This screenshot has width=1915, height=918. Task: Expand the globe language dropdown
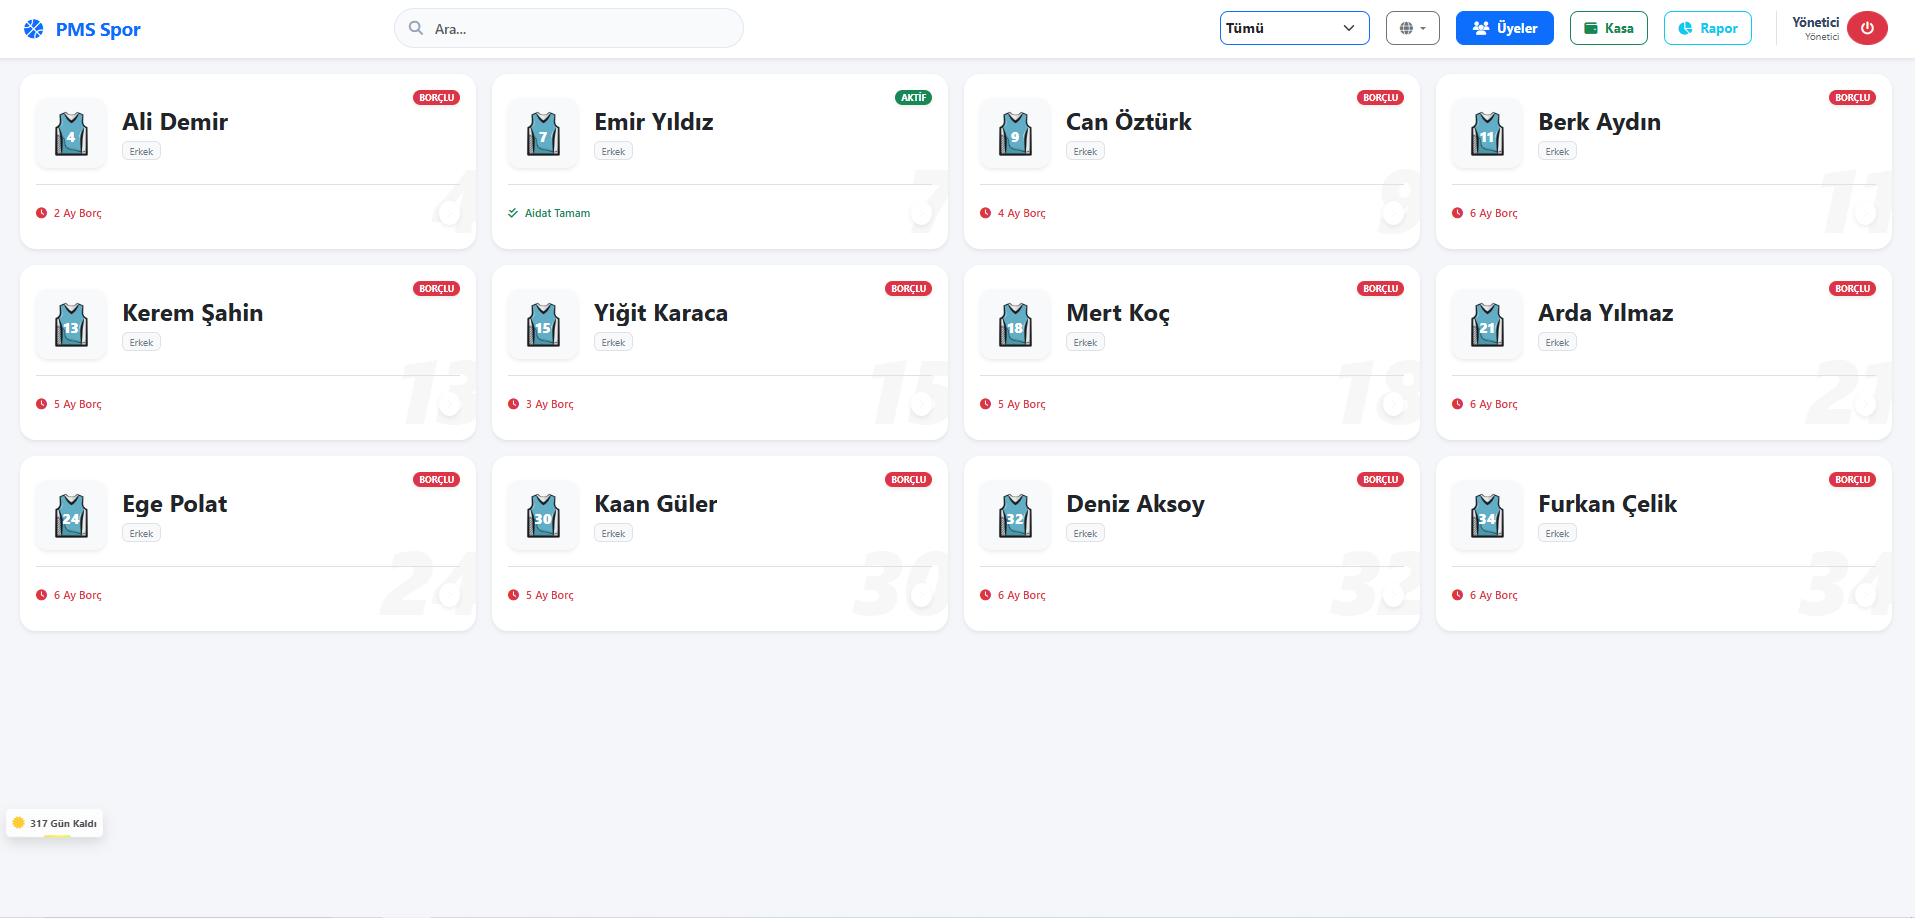[1412, 28]
